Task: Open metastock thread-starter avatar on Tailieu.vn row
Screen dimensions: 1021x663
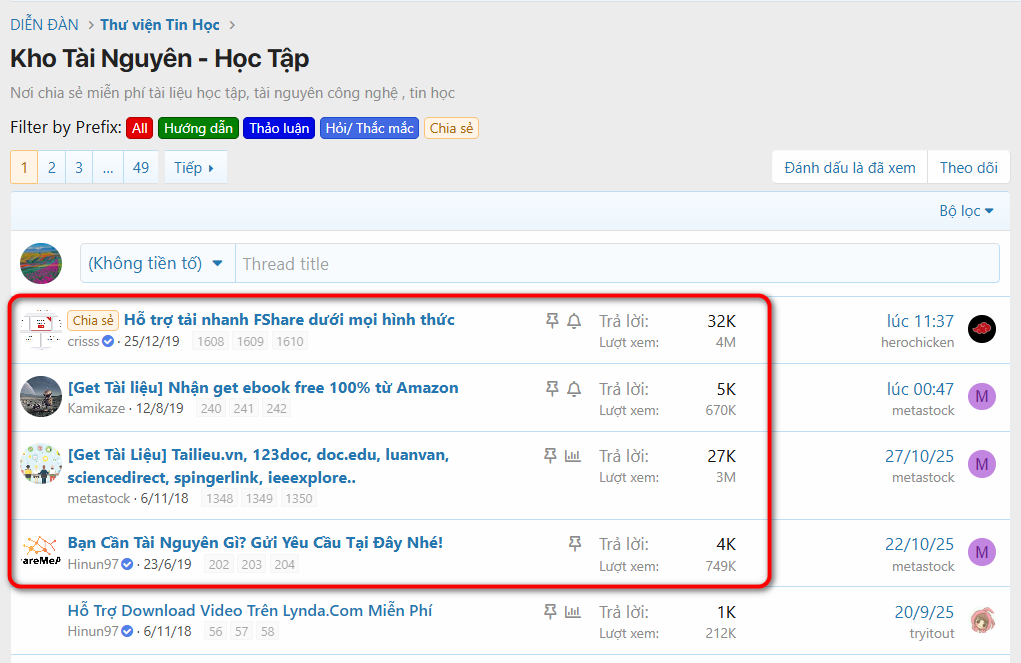Action: [40, 464]
